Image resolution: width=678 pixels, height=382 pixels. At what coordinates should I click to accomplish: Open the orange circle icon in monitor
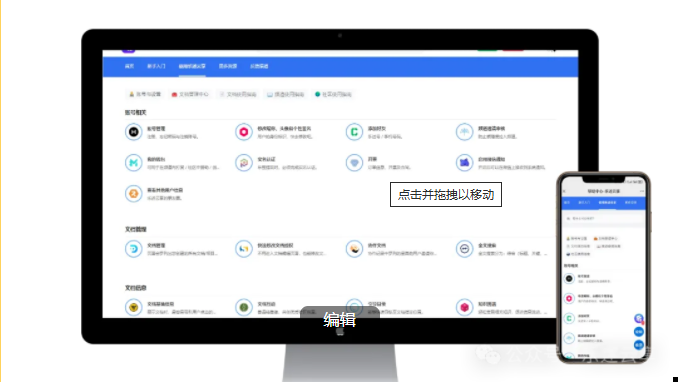(134, 193)
